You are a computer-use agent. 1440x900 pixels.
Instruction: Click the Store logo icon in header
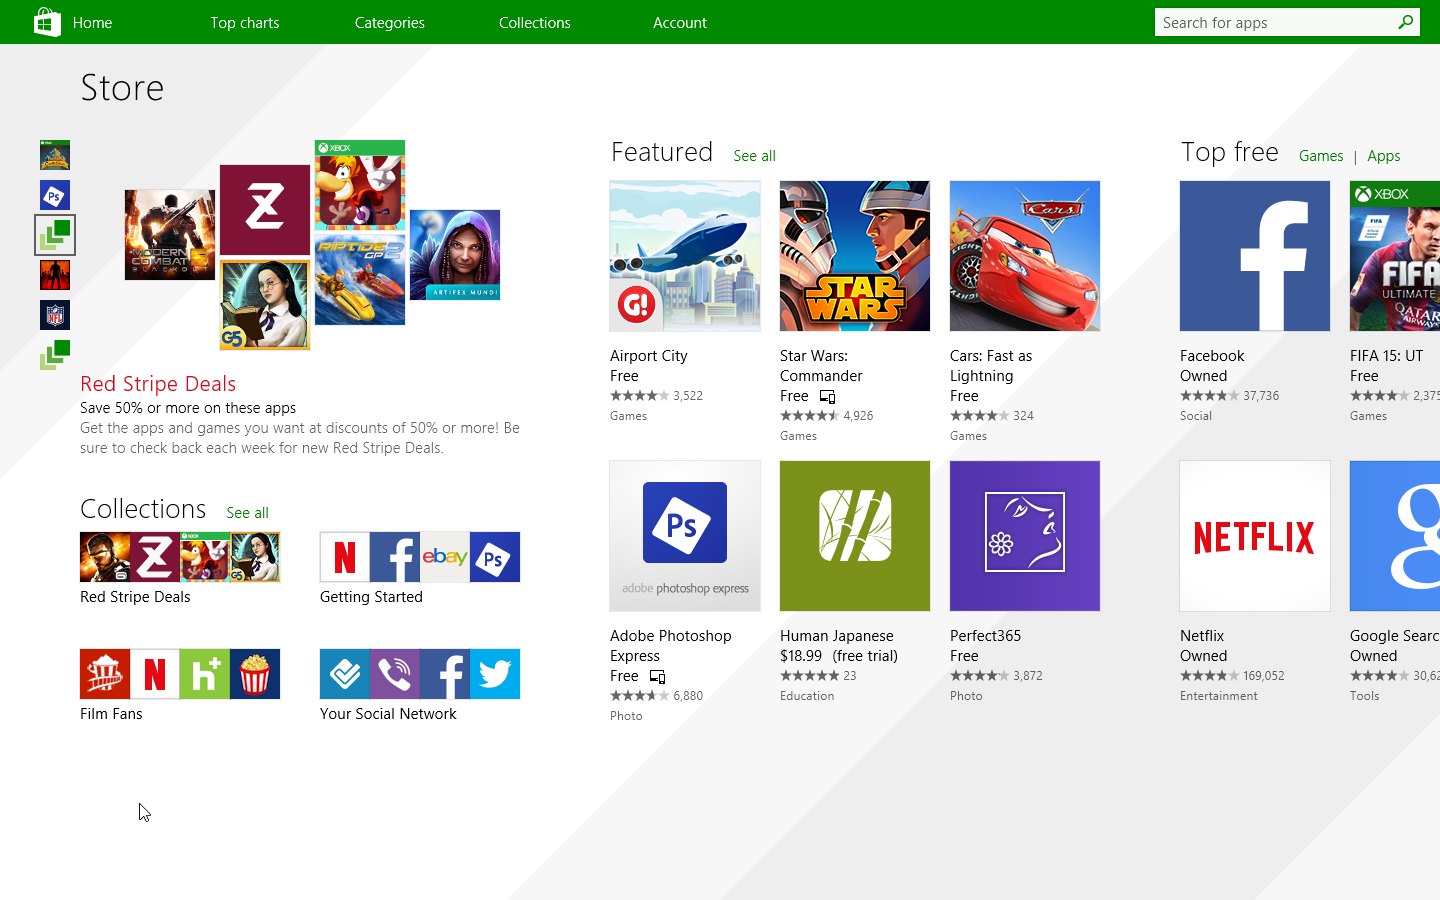(x=47, y=22)
